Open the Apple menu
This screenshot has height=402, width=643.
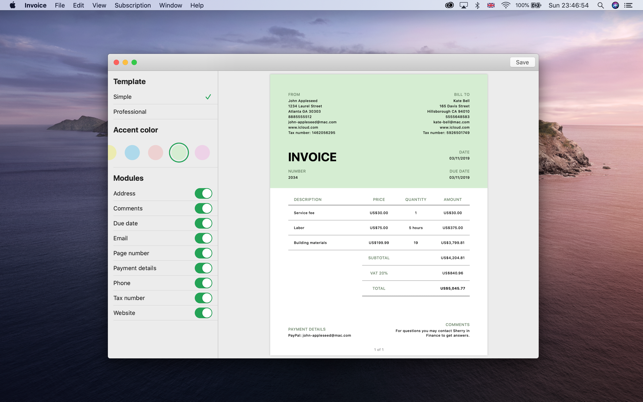12,5
